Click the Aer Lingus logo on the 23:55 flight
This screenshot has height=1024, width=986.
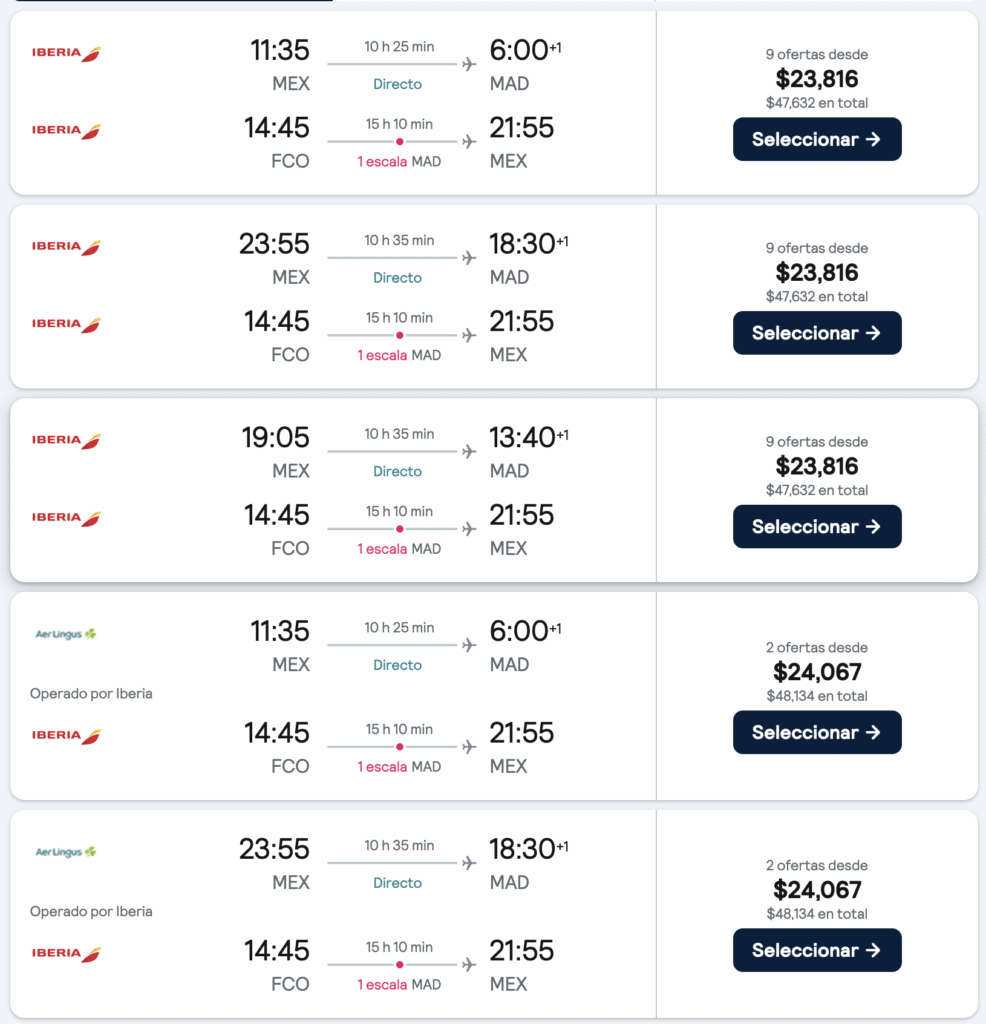[x=66, y=852]
